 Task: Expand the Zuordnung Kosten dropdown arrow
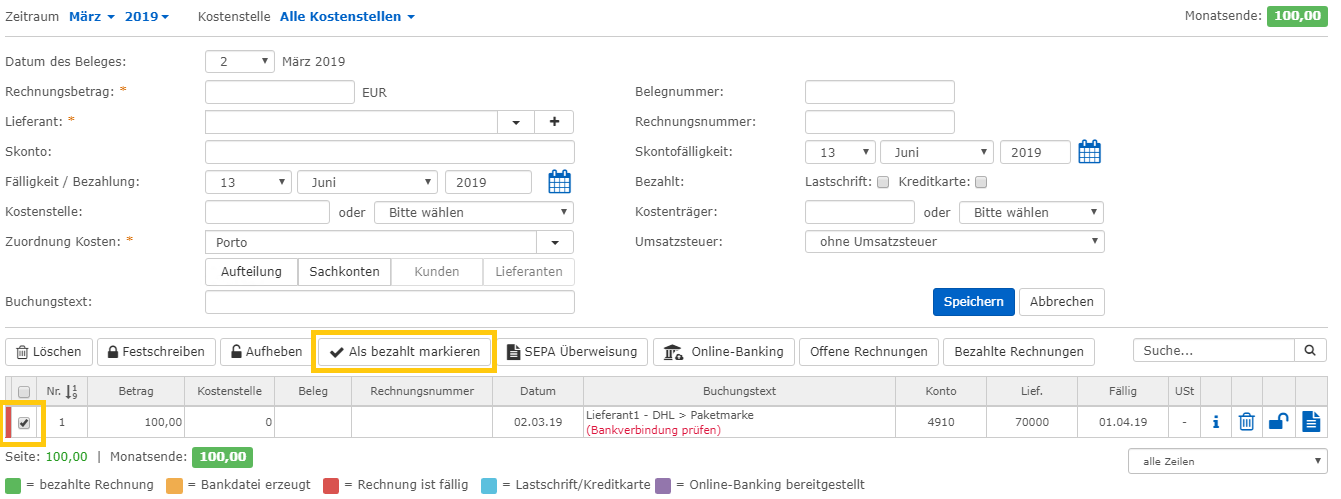point(555,242)
